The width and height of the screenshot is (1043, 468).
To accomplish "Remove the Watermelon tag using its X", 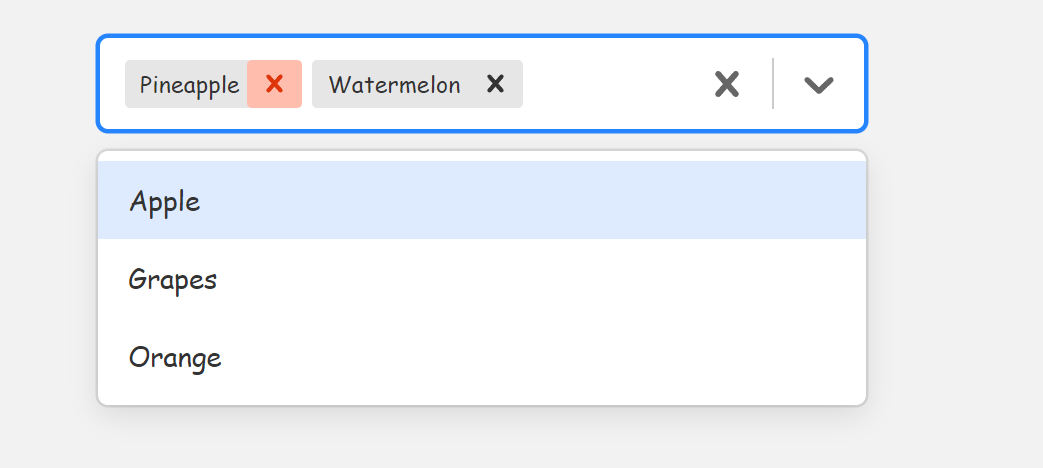I will (x=495, y=84).
